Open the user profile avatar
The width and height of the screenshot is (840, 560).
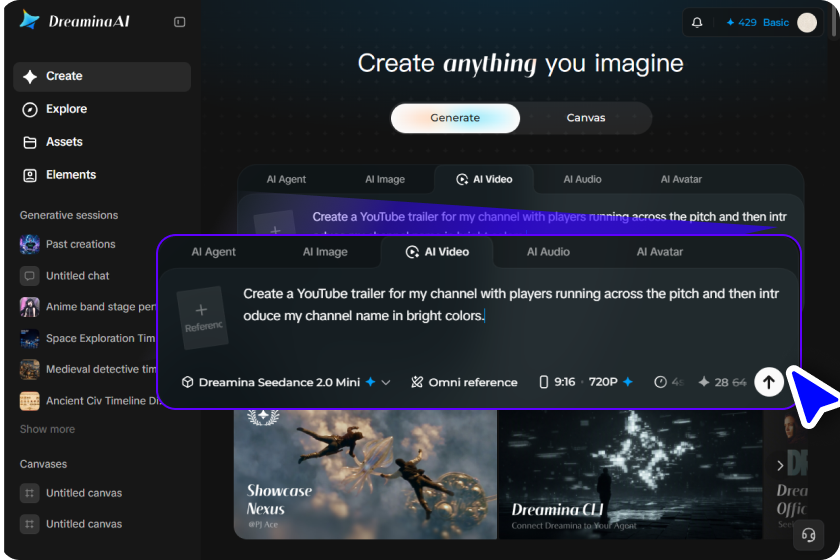(807, 23)
